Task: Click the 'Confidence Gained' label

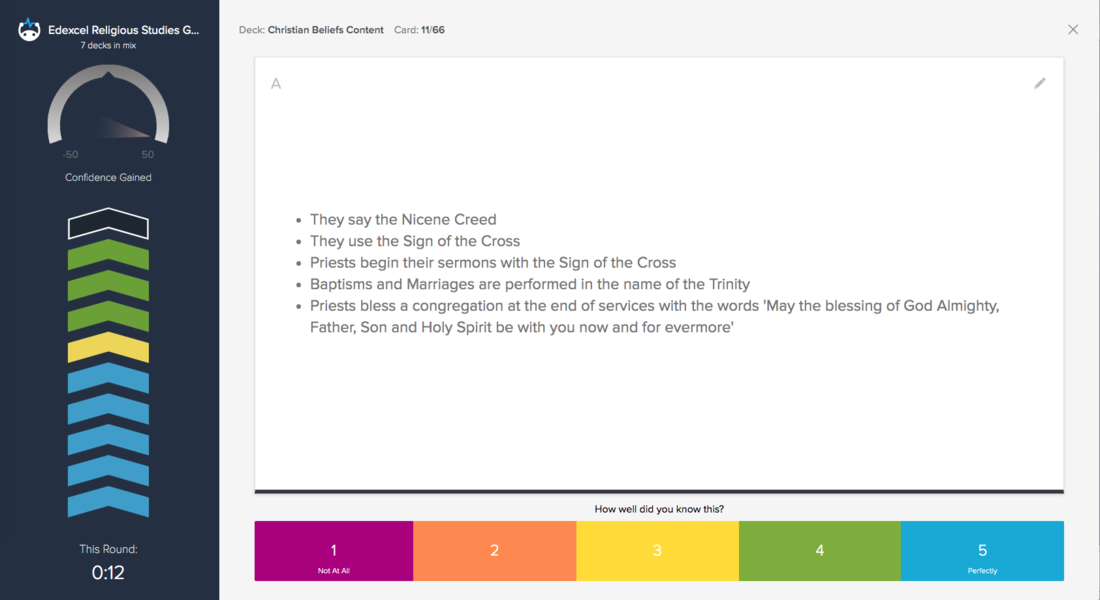Action: 108,178
